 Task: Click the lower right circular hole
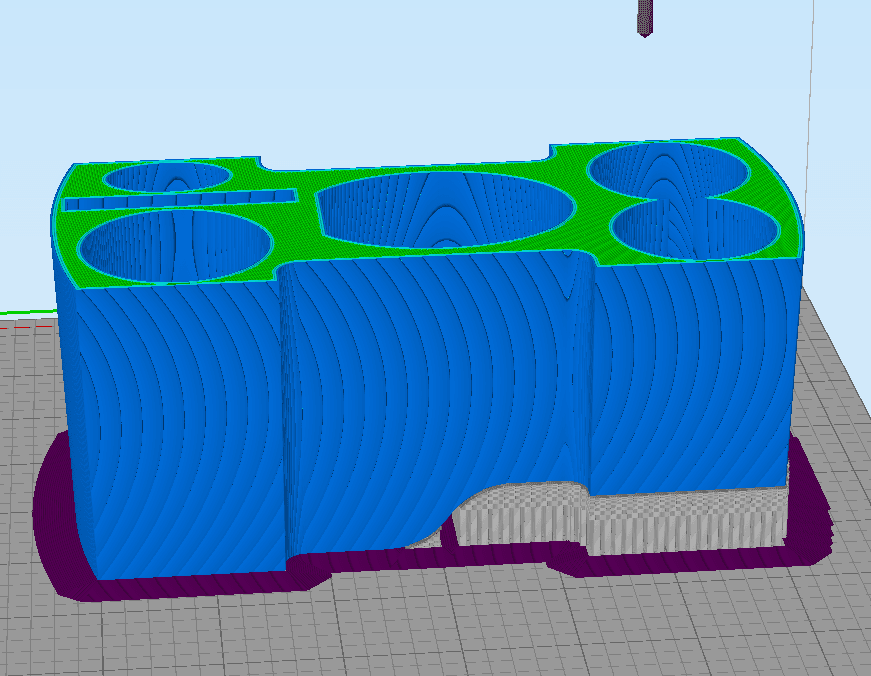[x=694, y=229]
